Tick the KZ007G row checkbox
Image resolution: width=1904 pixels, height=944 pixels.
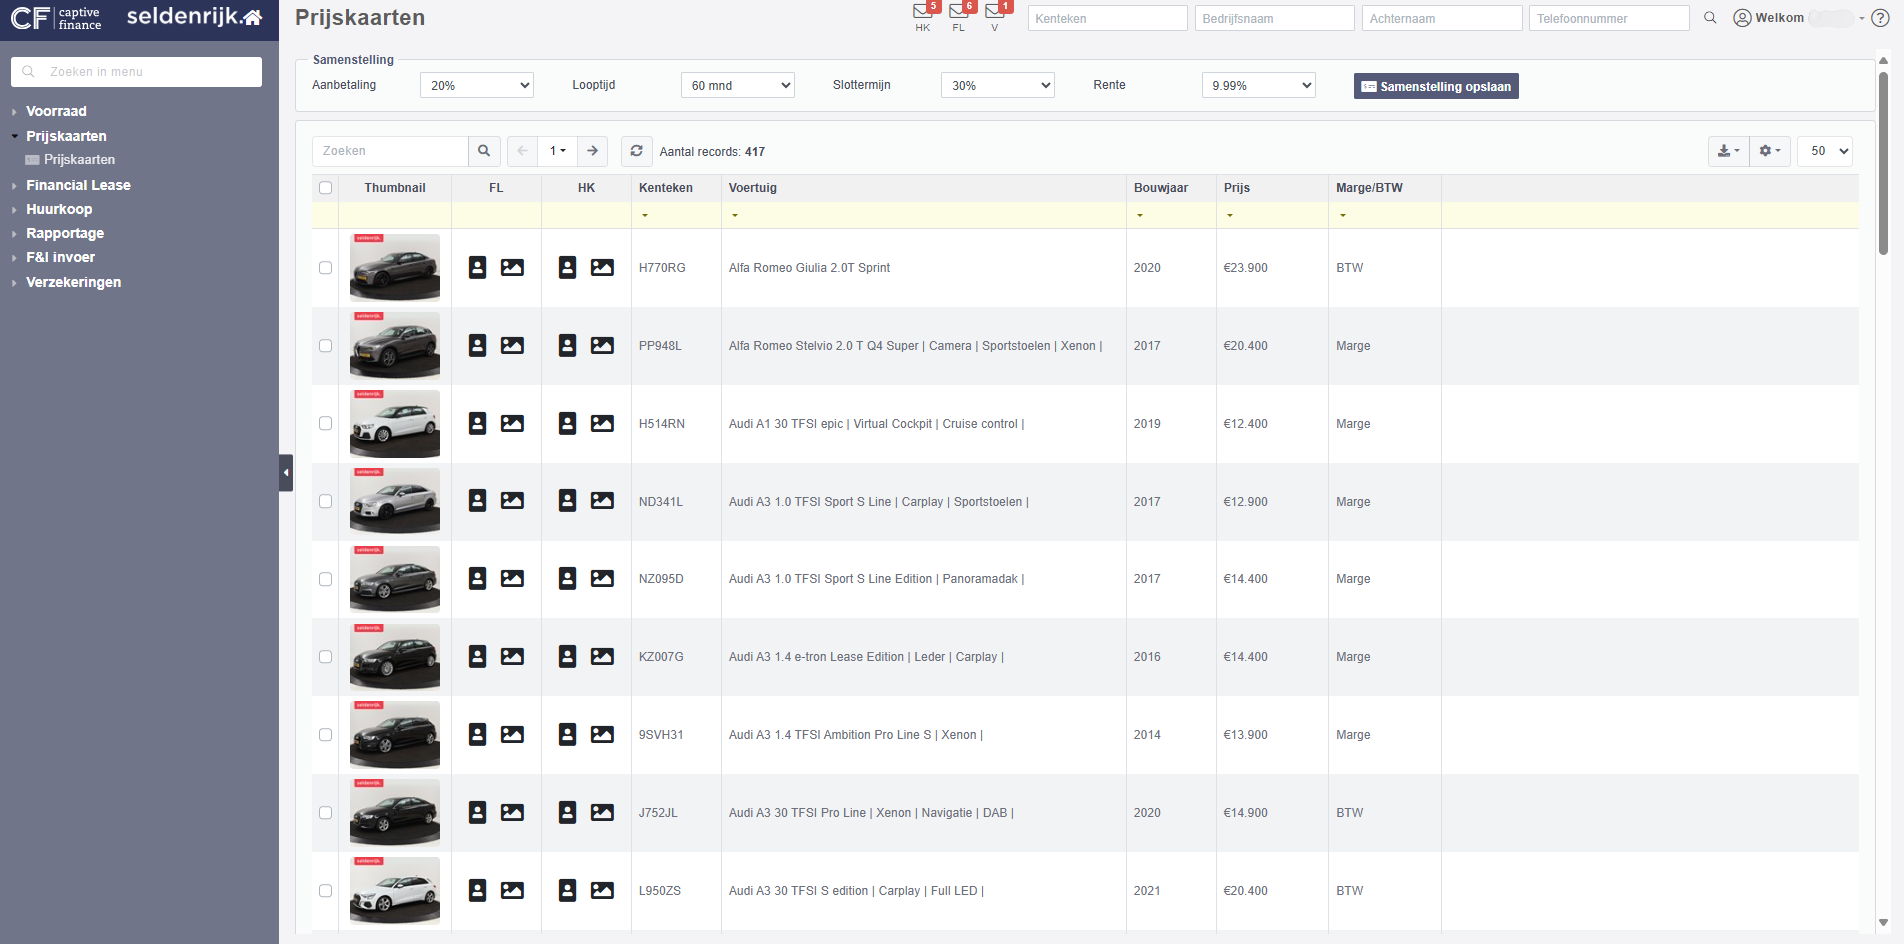pyautogui.click(x=325, y=656)
